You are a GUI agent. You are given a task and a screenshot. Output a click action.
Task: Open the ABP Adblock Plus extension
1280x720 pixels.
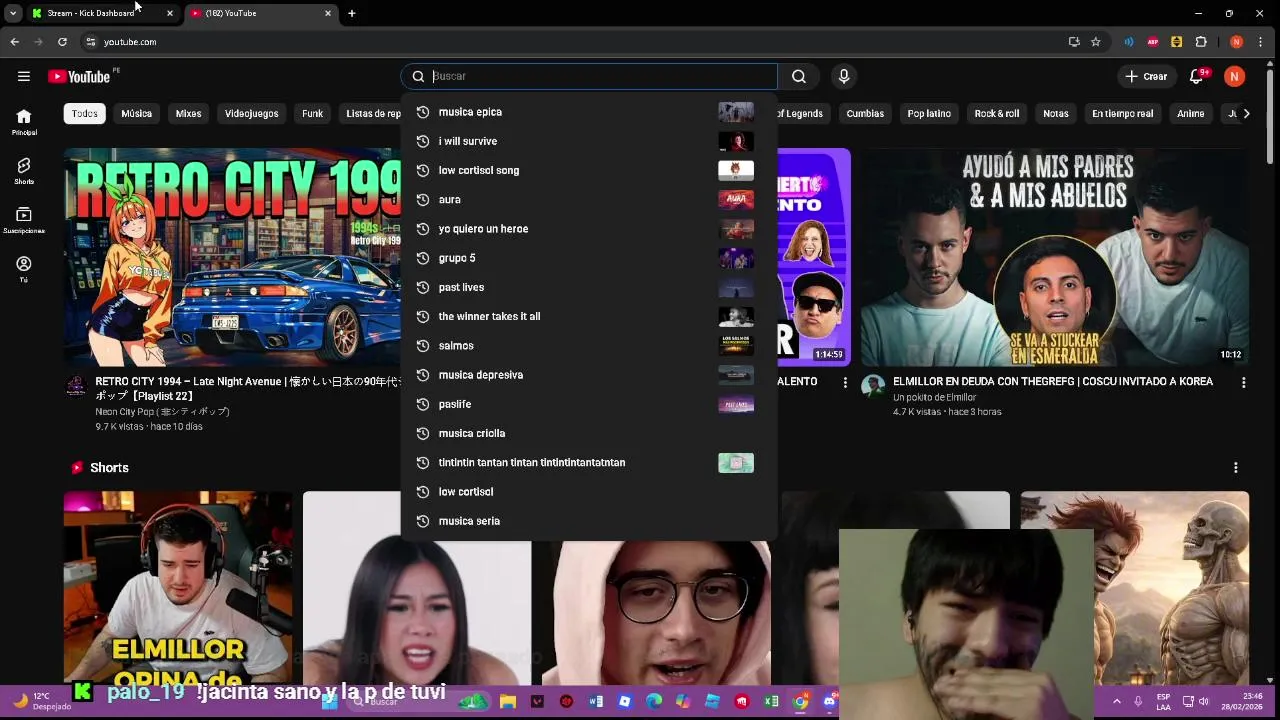tap(1153, 42)
